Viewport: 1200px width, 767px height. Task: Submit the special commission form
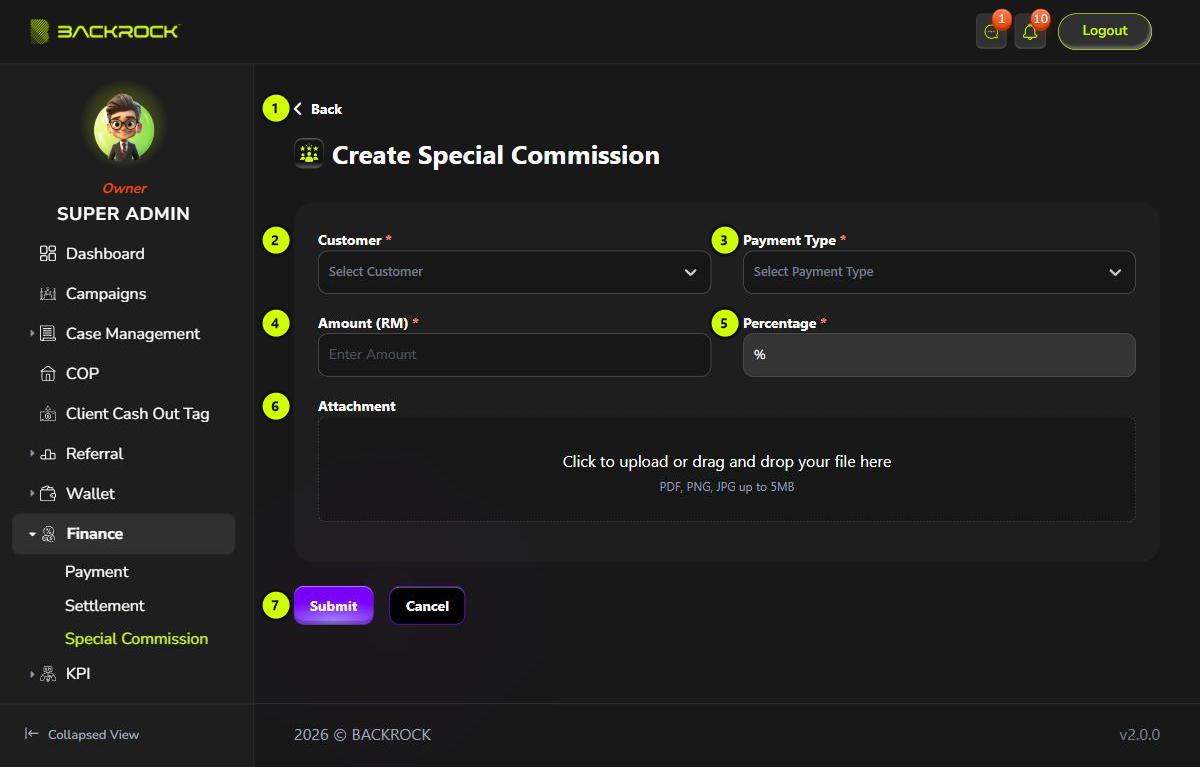pos(334,606)
